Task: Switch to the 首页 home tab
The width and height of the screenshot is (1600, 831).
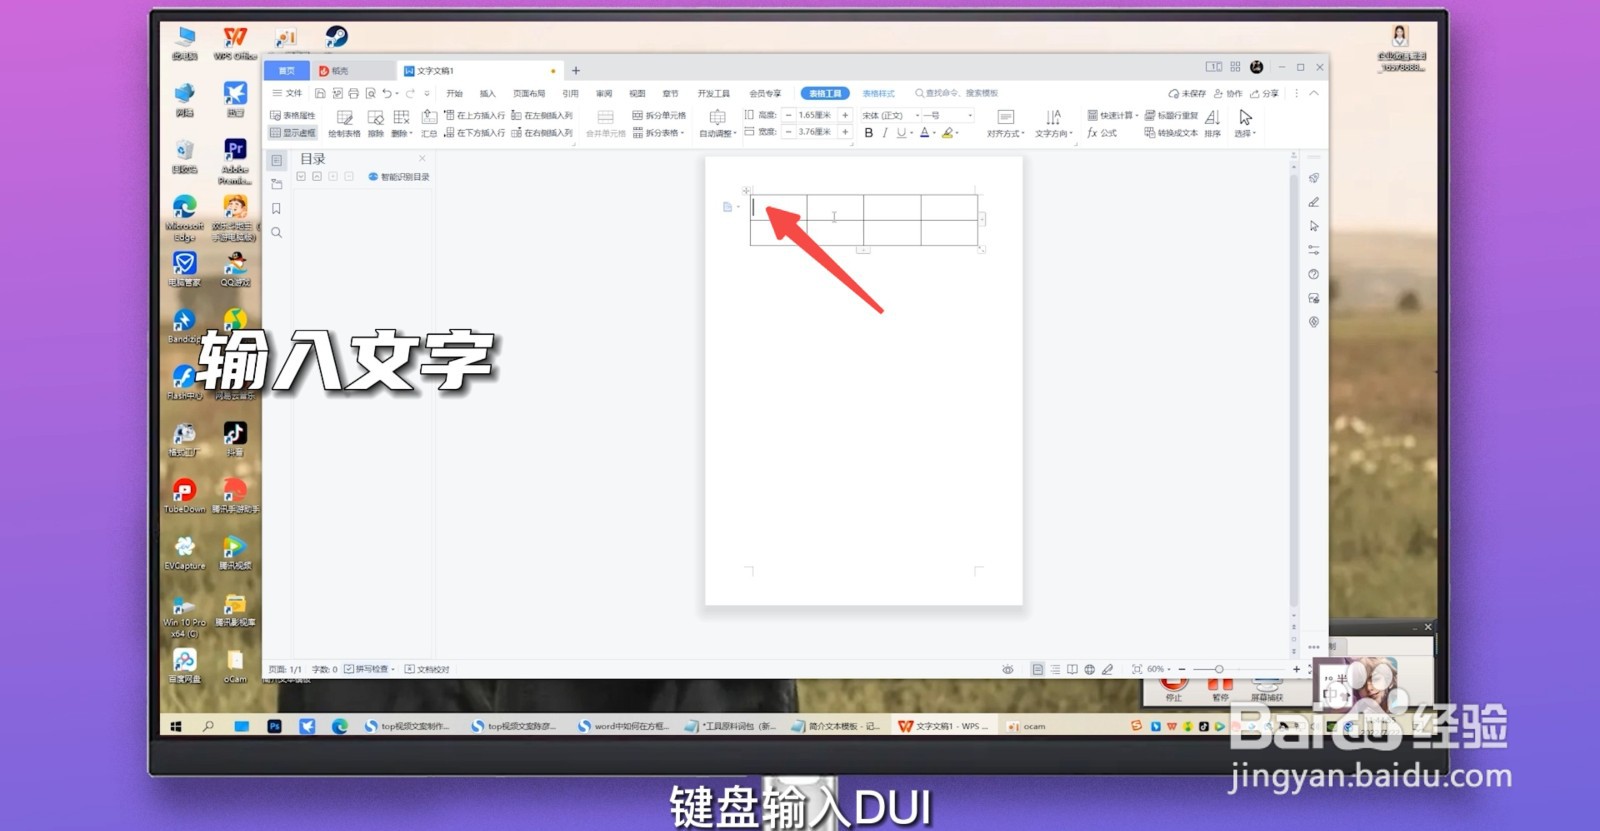Action: (x=287, y=70)
